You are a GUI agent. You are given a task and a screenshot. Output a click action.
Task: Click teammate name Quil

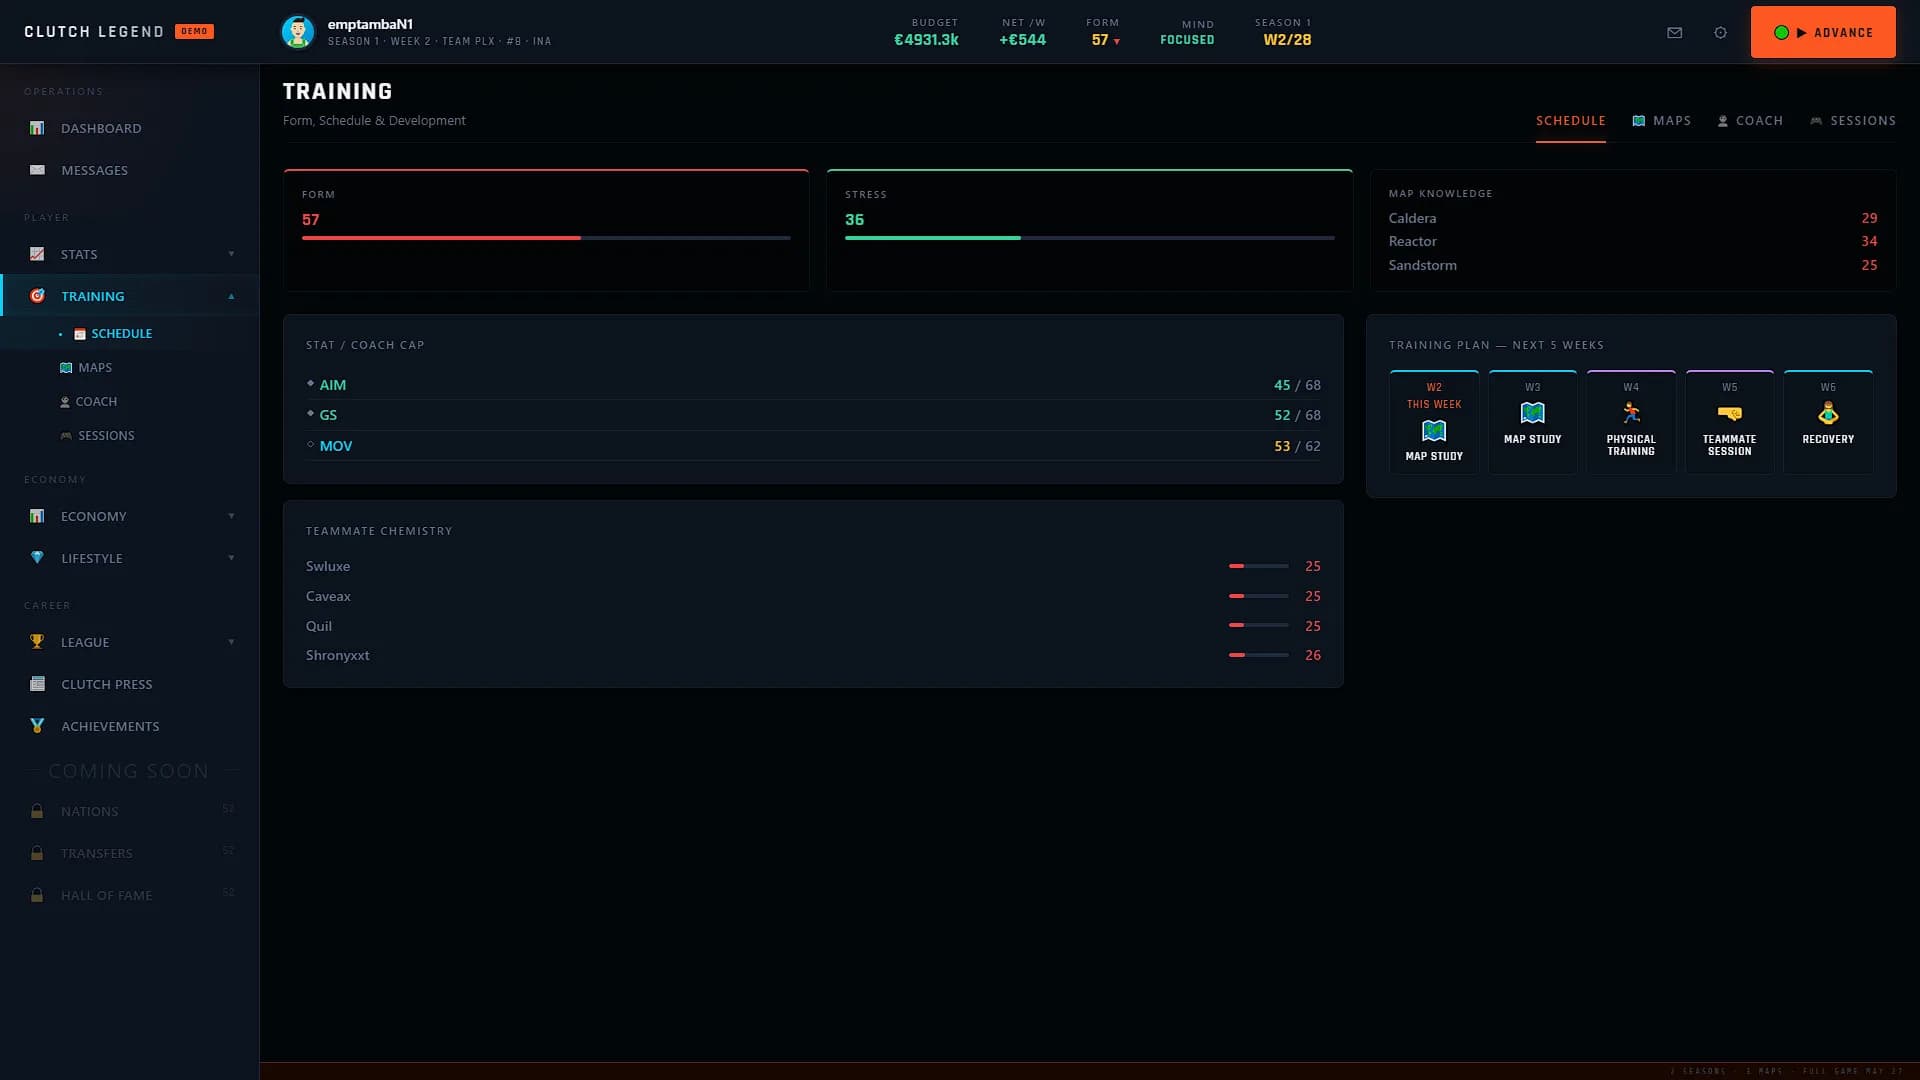[319, 626]
